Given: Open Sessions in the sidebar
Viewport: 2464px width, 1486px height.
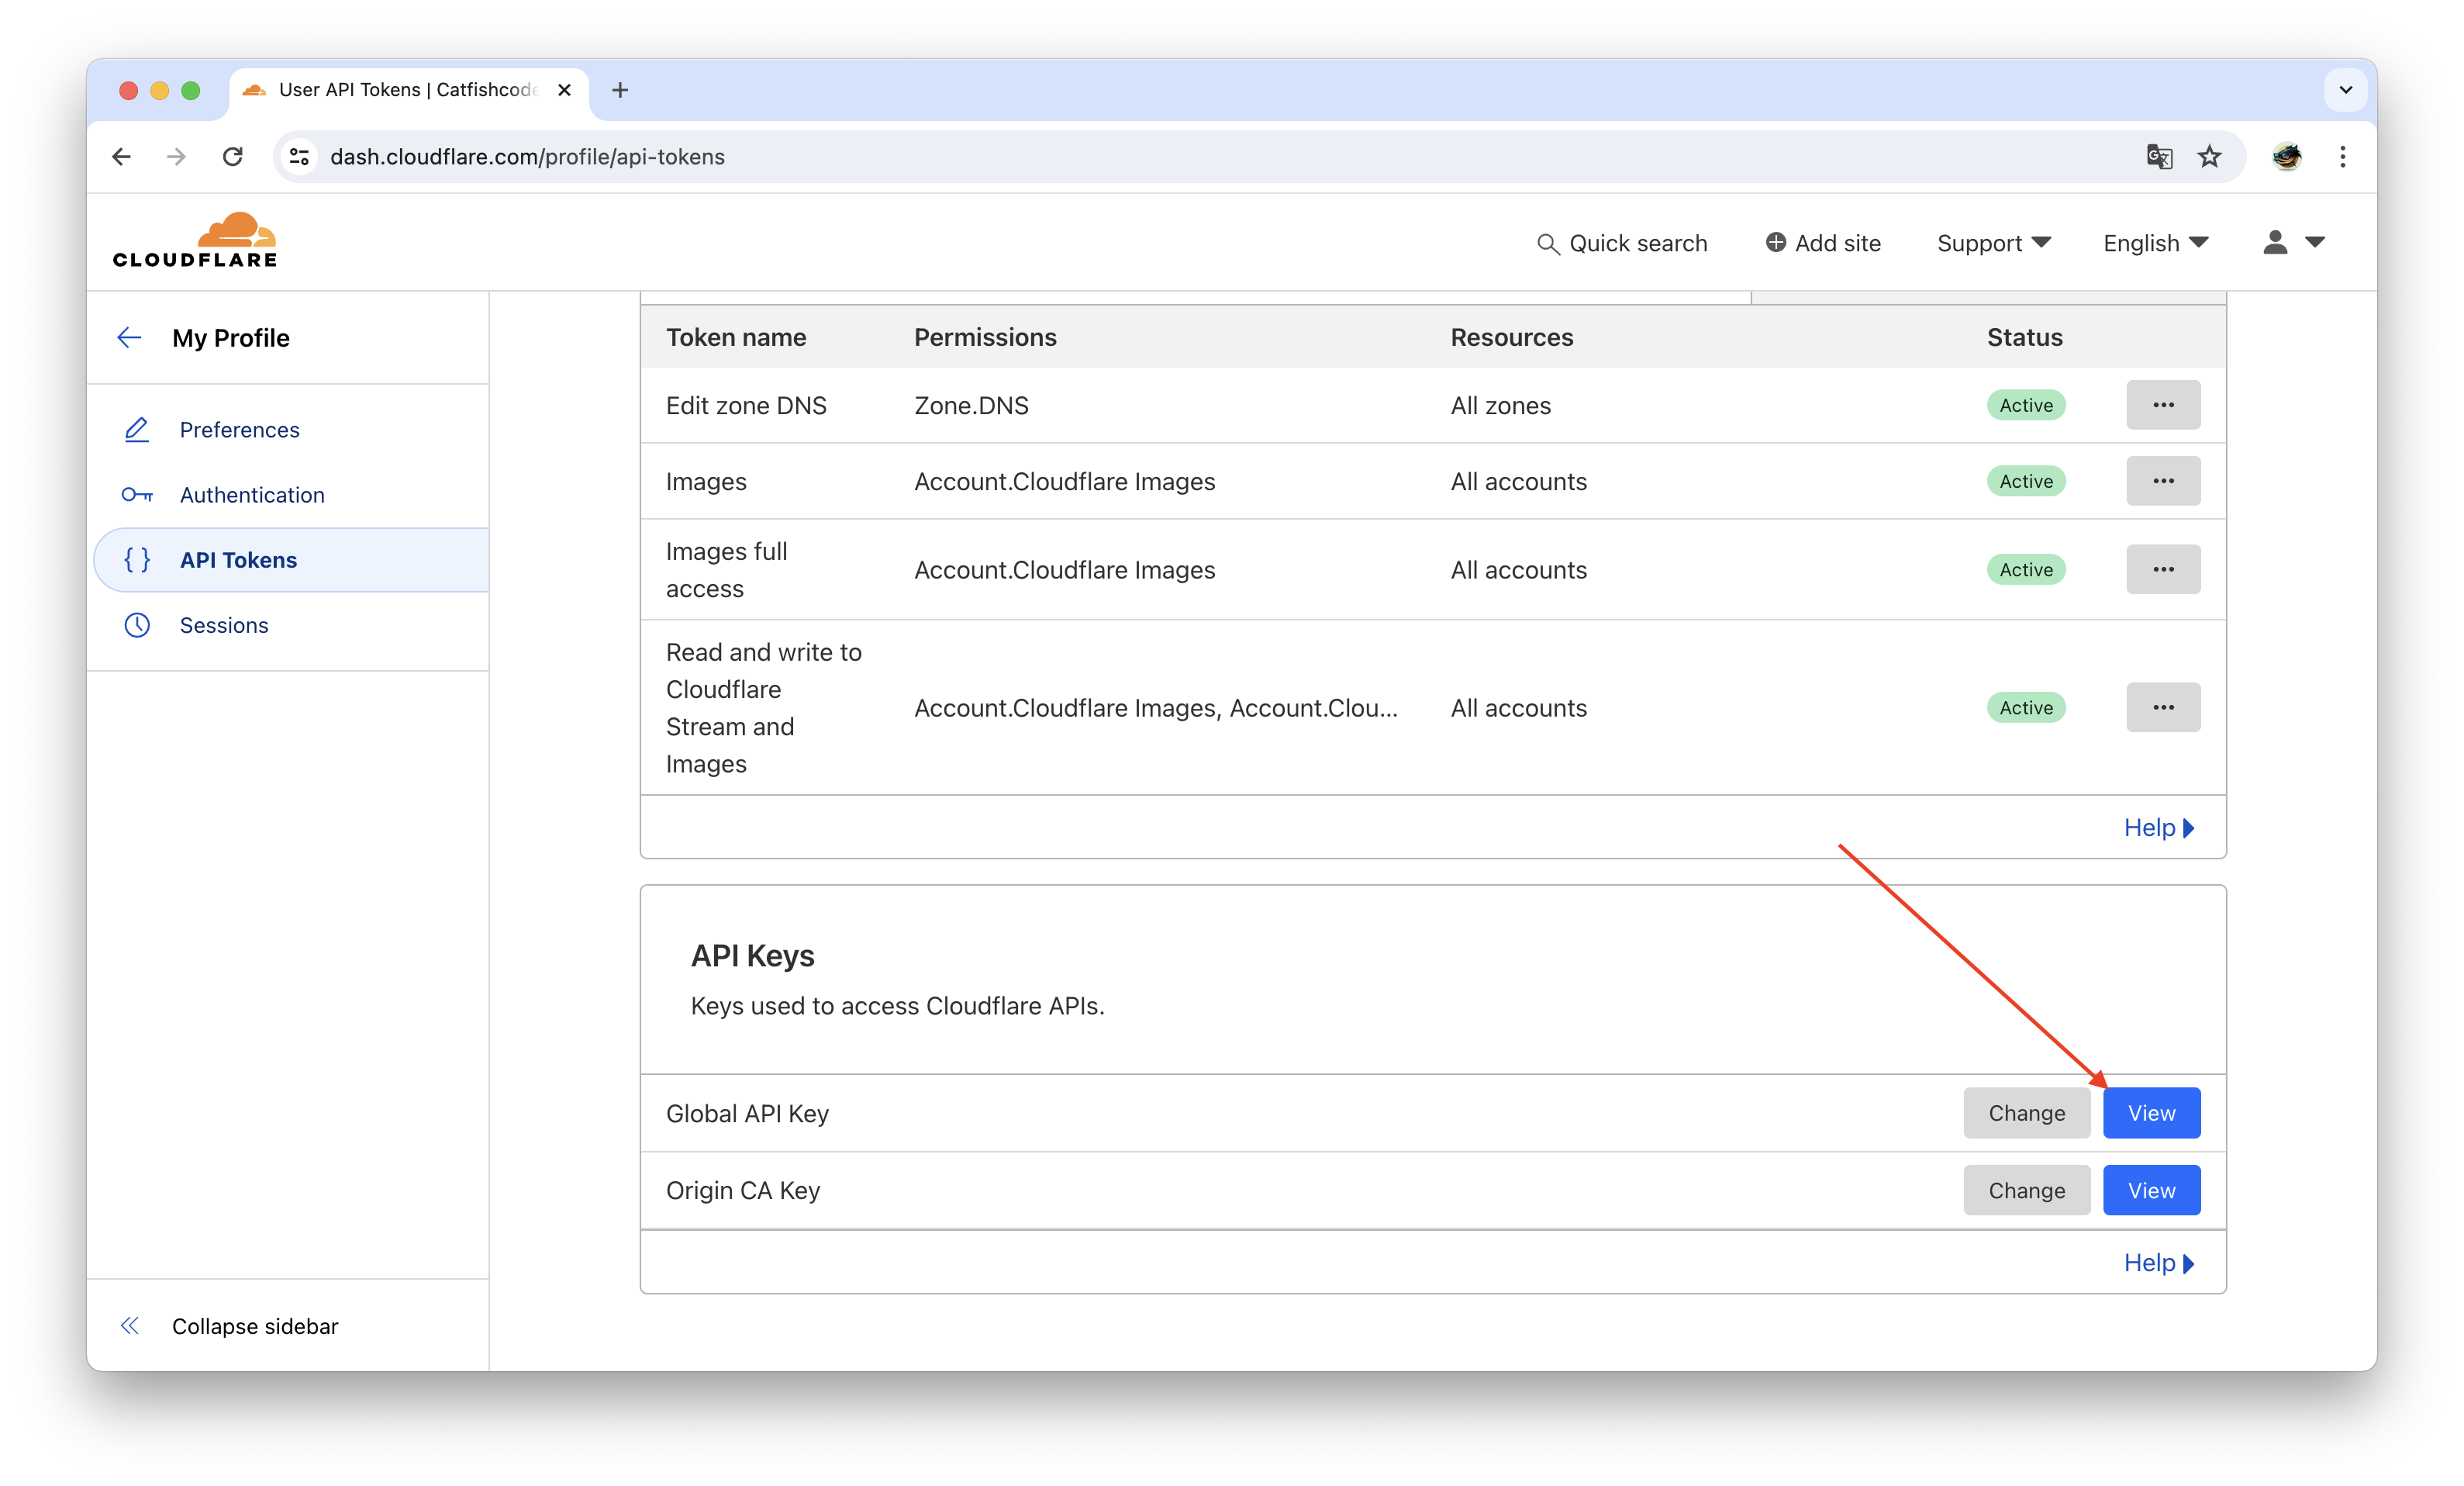Looking at the screenshot, I should pos(224,625).
